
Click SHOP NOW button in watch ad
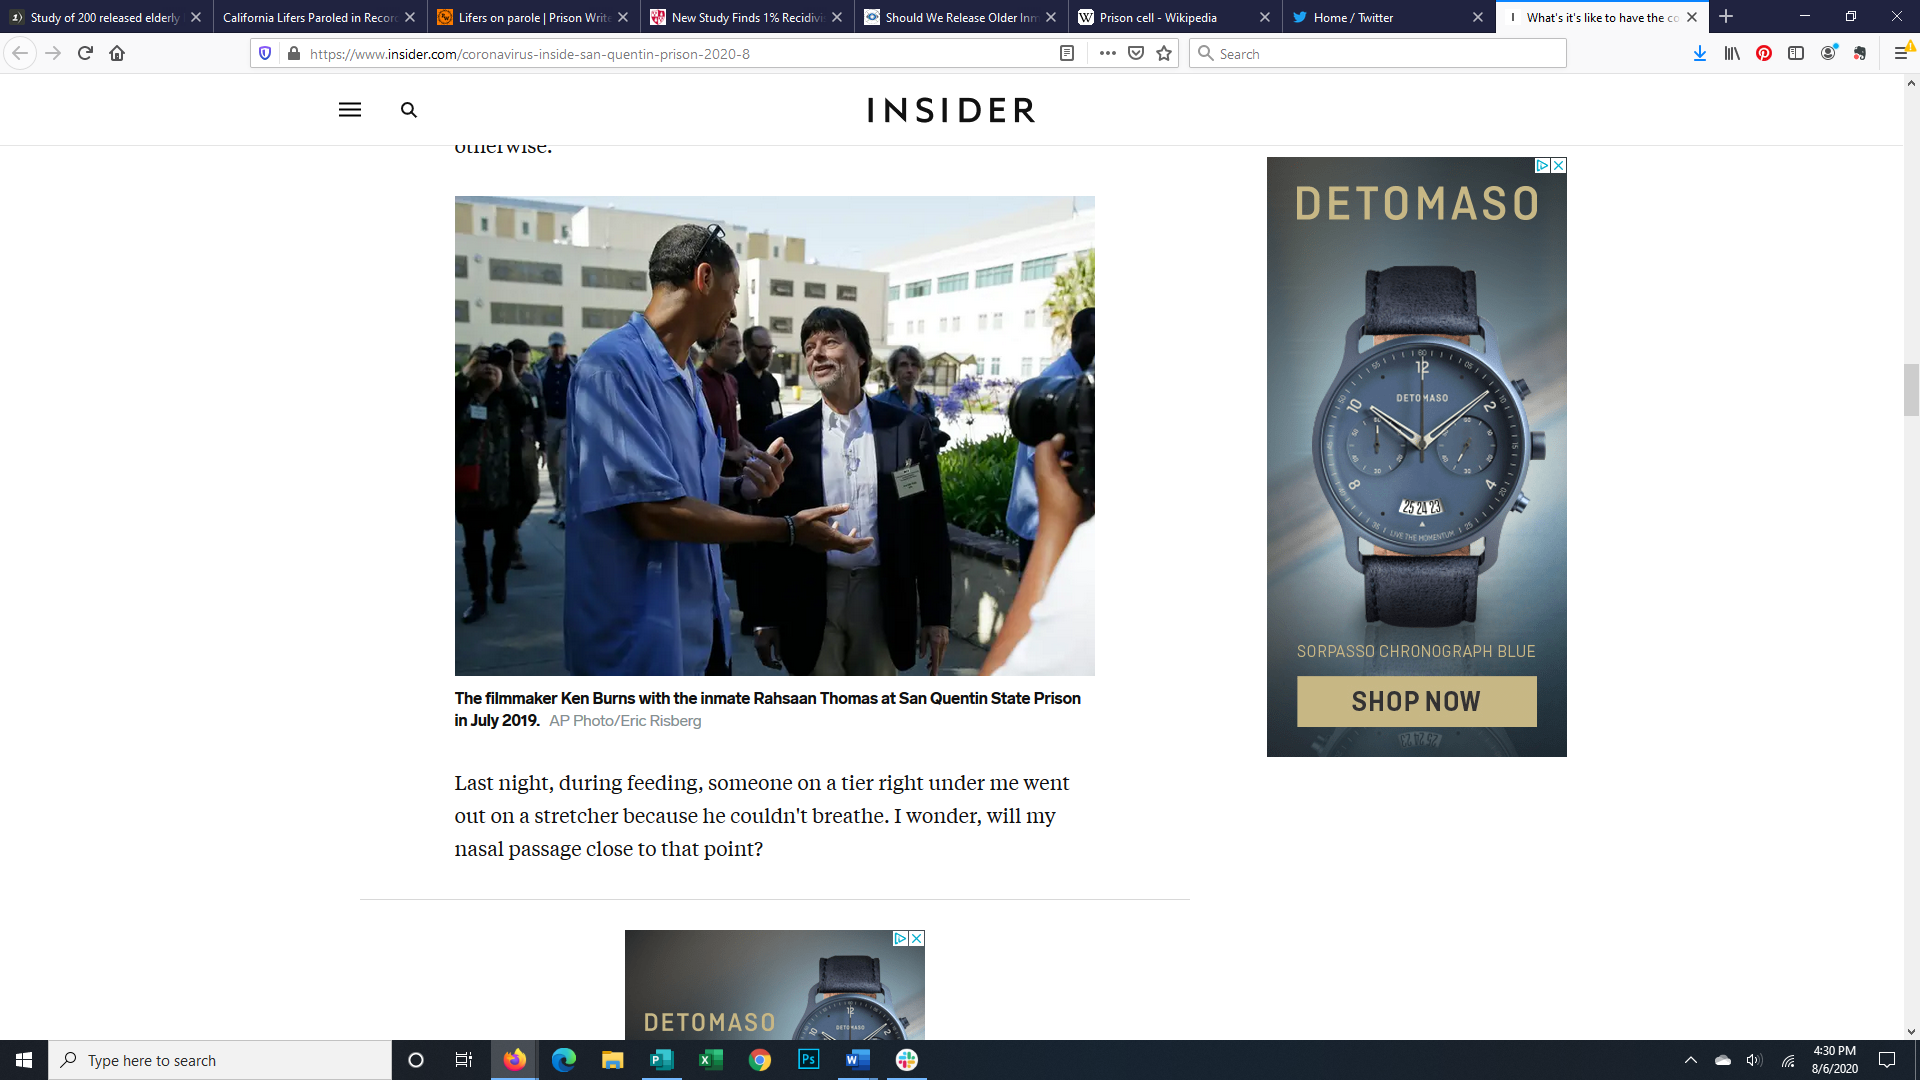(x=1416, y=701)
